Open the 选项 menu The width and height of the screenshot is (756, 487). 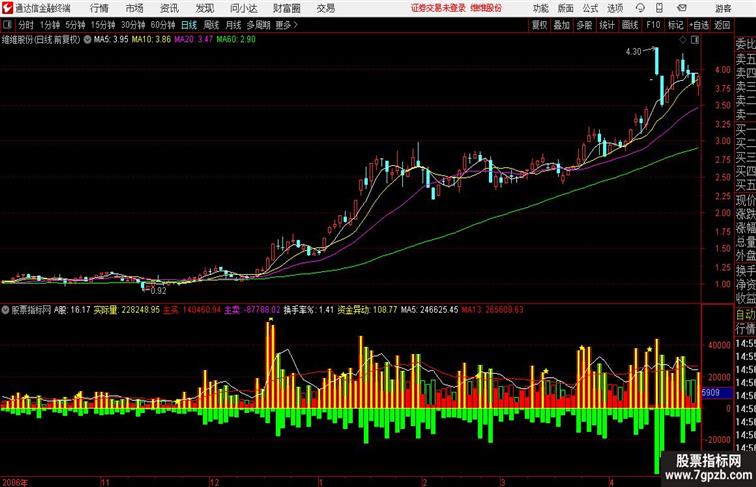coord(615,8)
